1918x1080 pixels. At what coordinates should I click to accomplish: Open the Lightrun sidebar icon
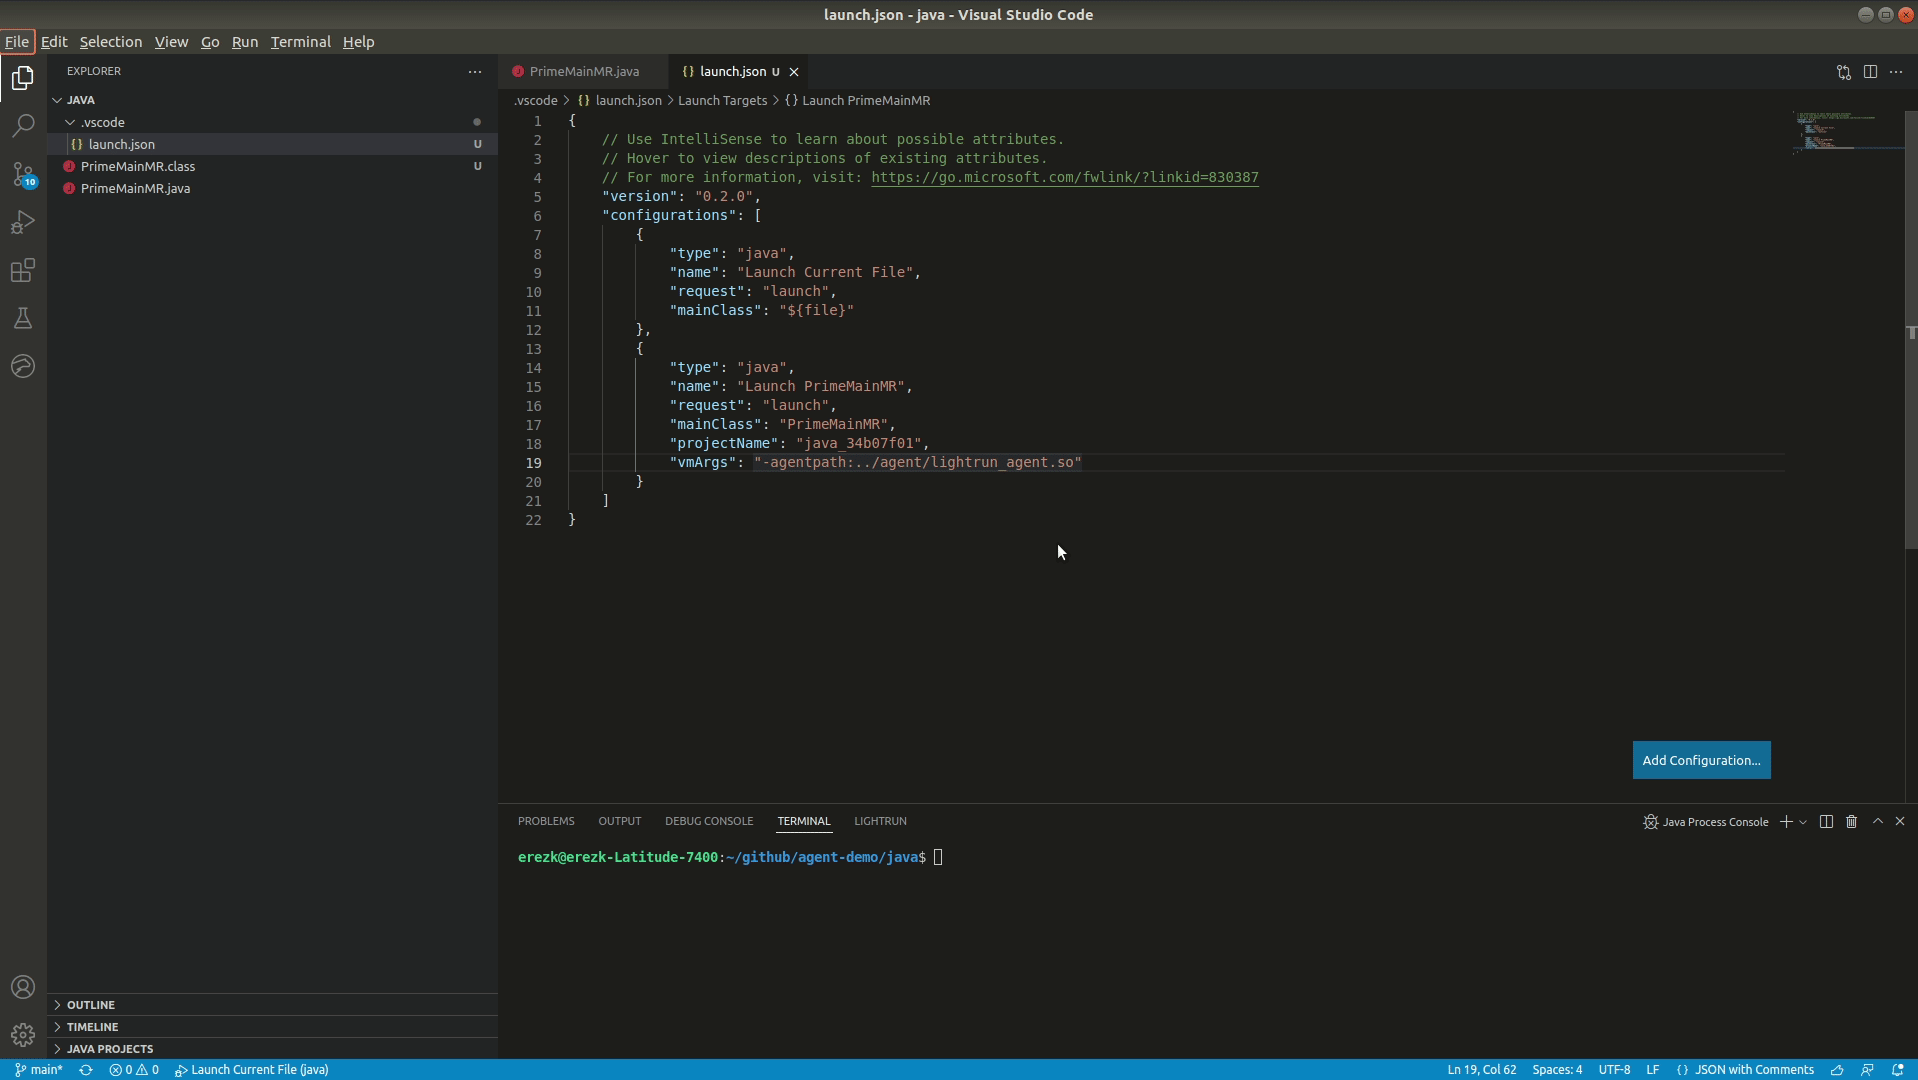(x=23, y=366)
